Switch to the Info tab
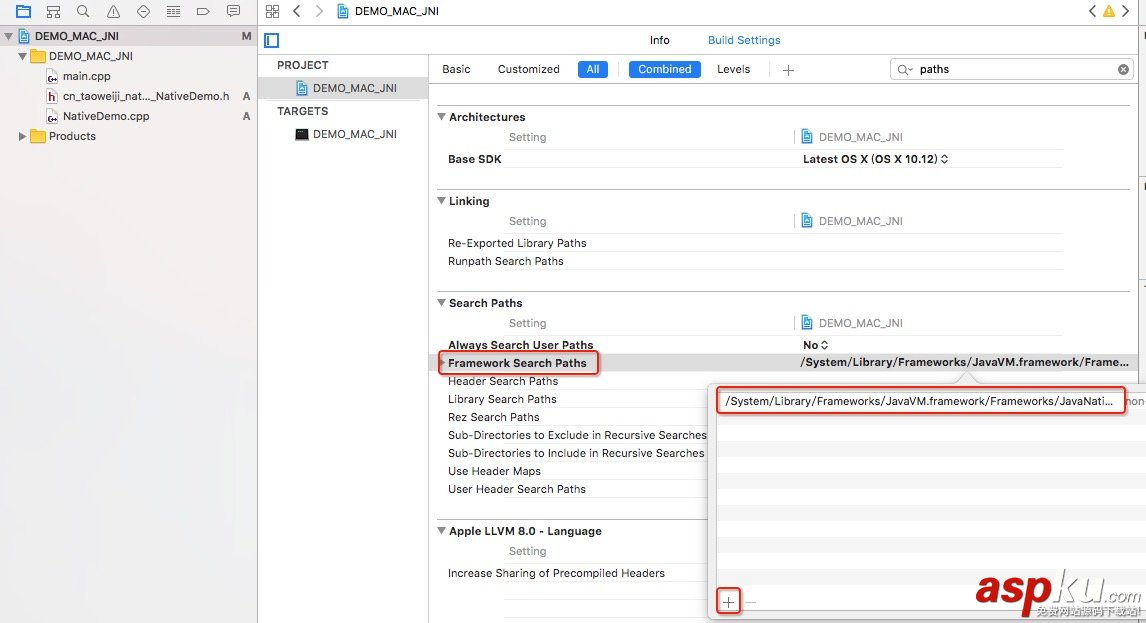Screen dimensions: 1146x623 point(659,40)
